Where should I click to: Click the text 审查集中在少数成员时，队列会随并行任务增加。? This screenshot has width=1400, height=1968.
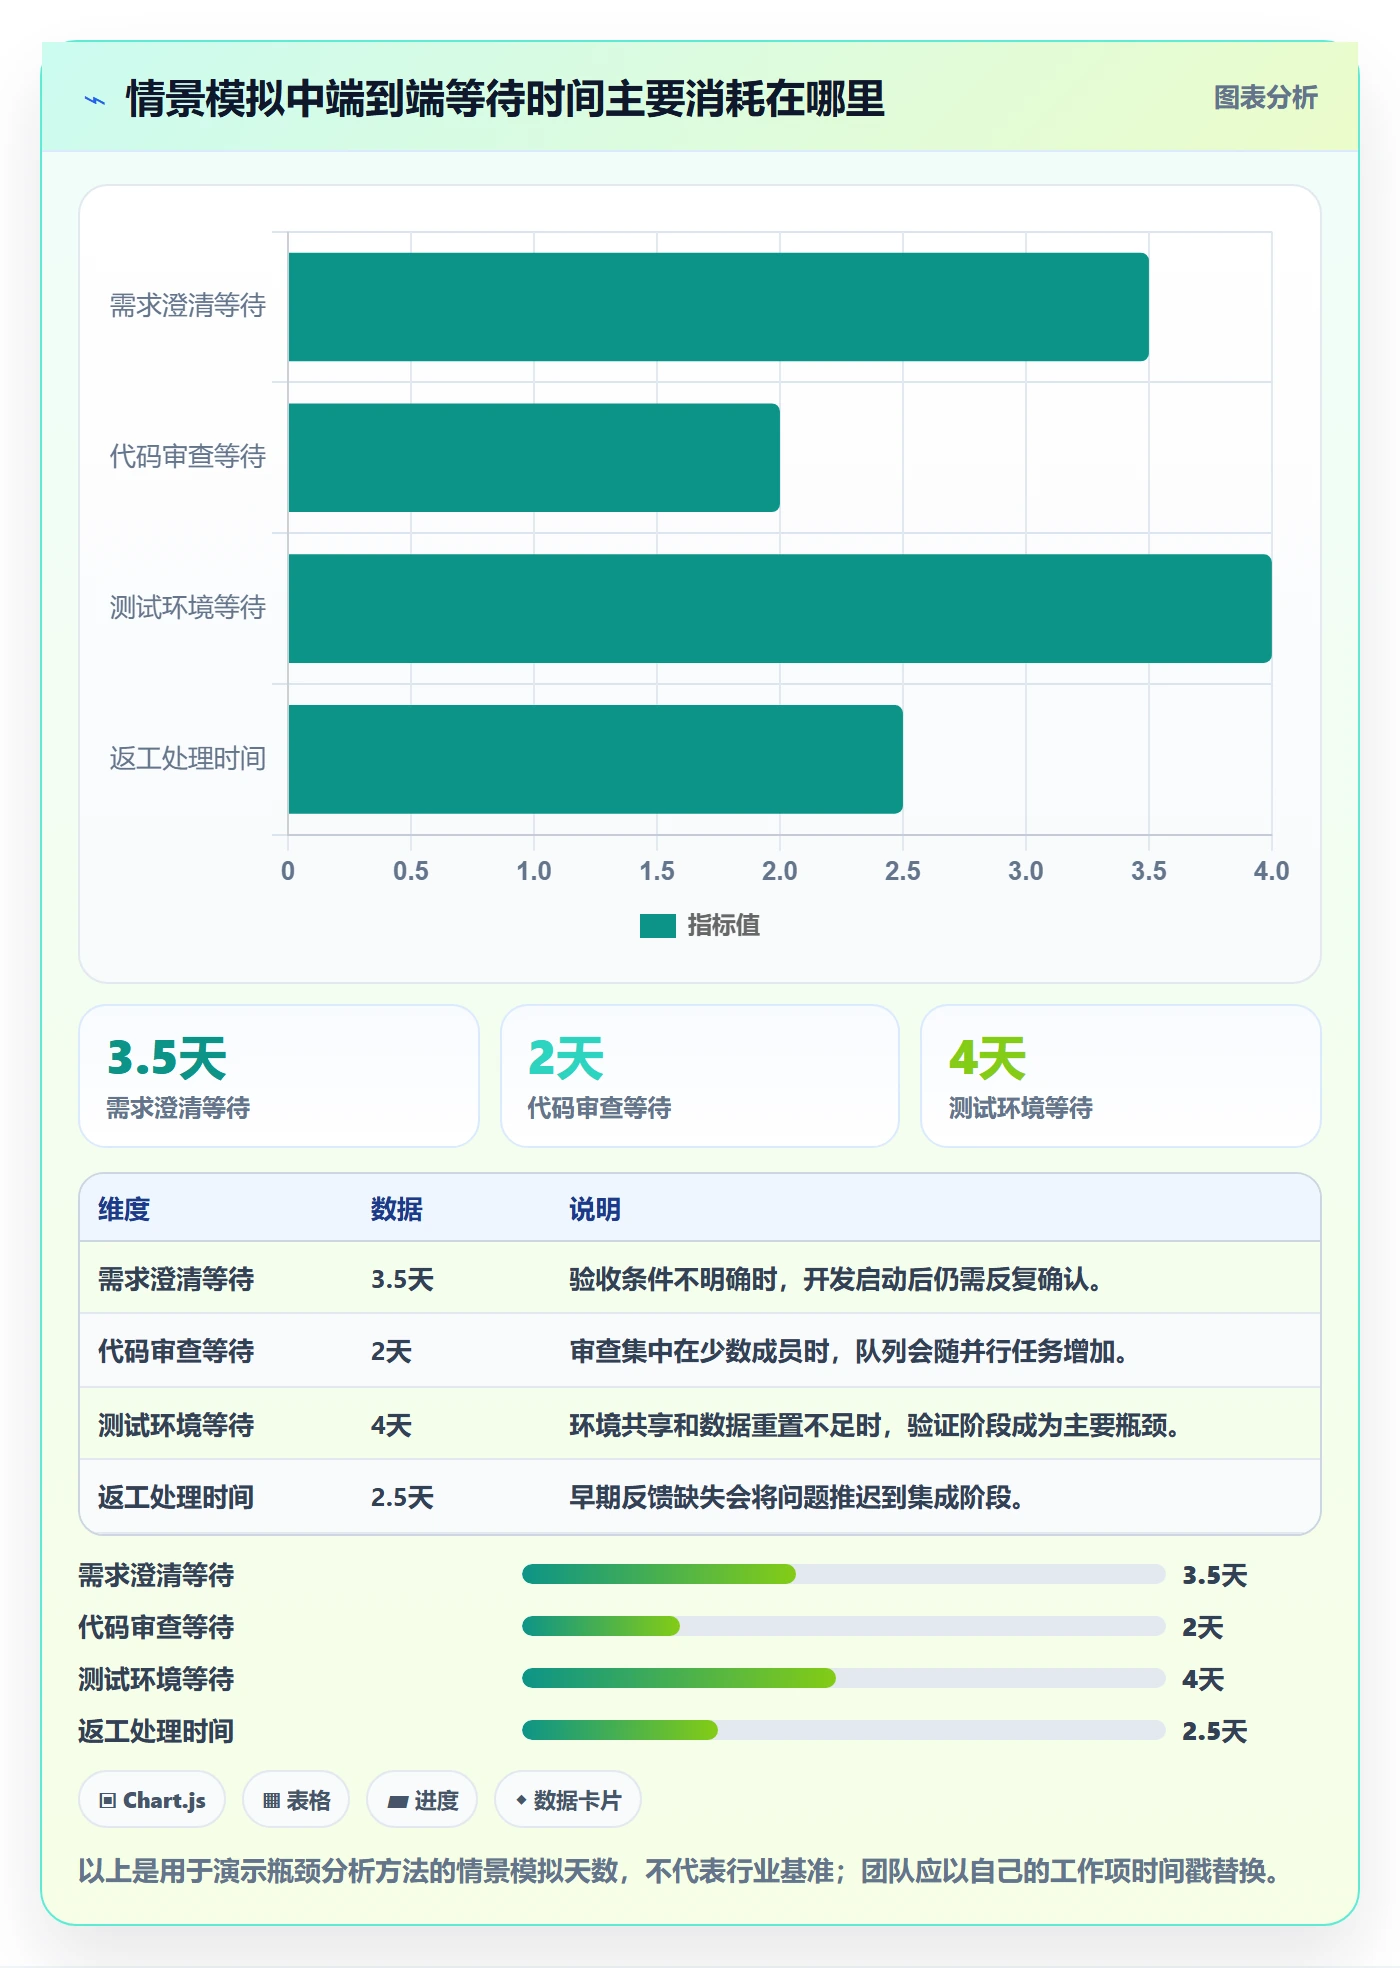coord(849,1352)
